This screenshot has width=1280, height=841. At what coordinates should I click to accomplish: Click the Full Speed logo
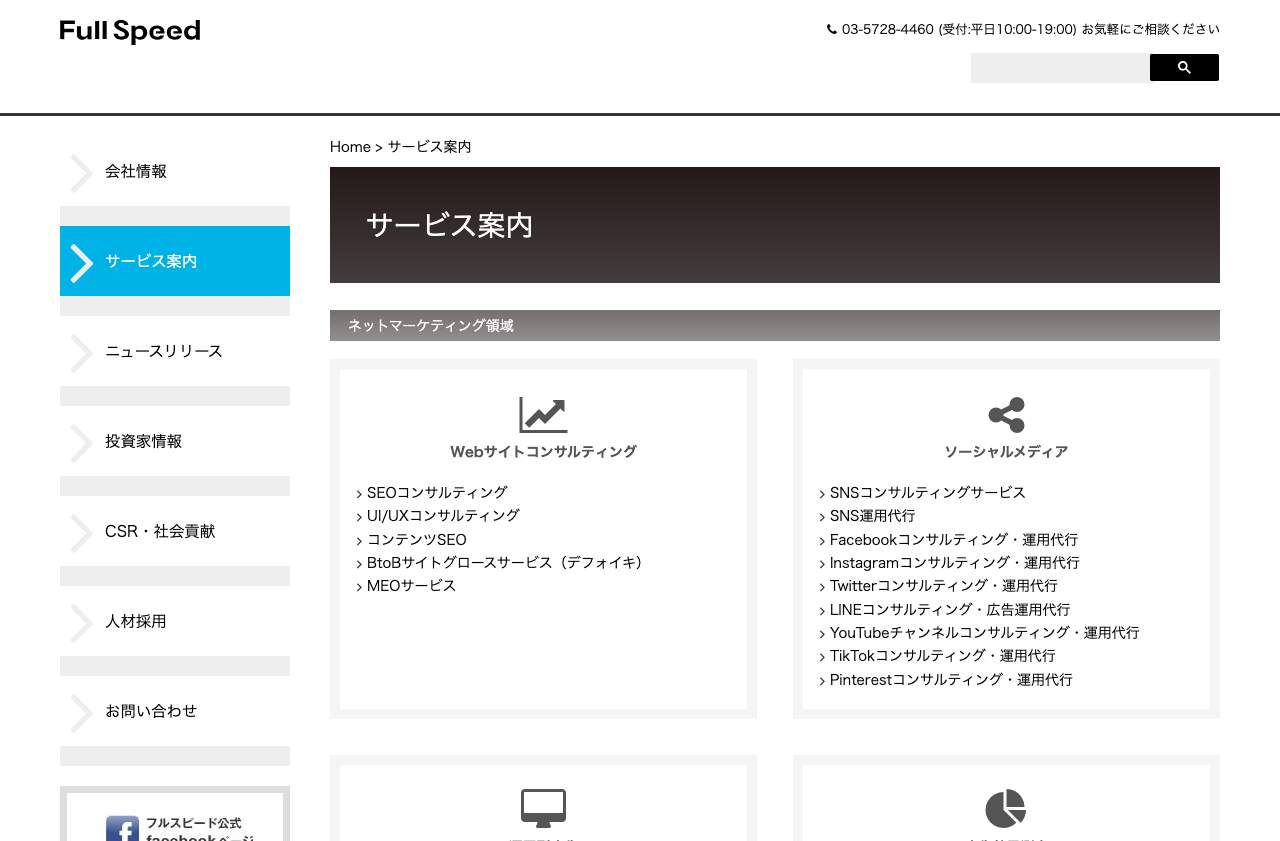click(129, 29)
